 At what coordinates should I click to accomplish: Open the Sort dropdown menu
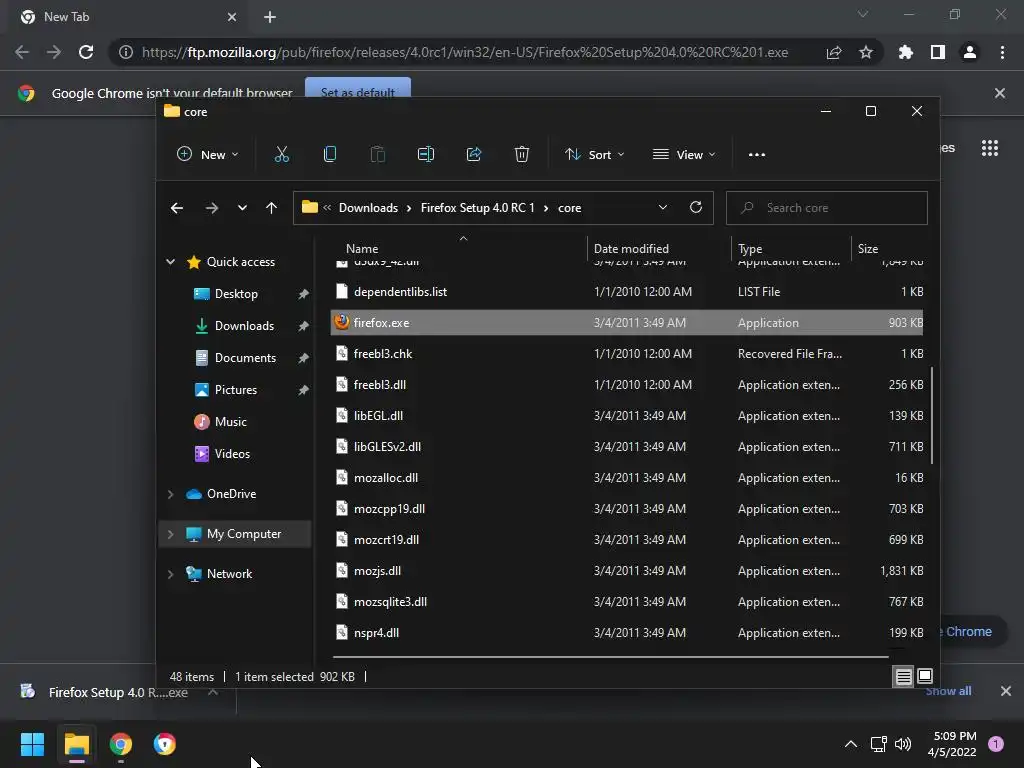coord(594,155)
